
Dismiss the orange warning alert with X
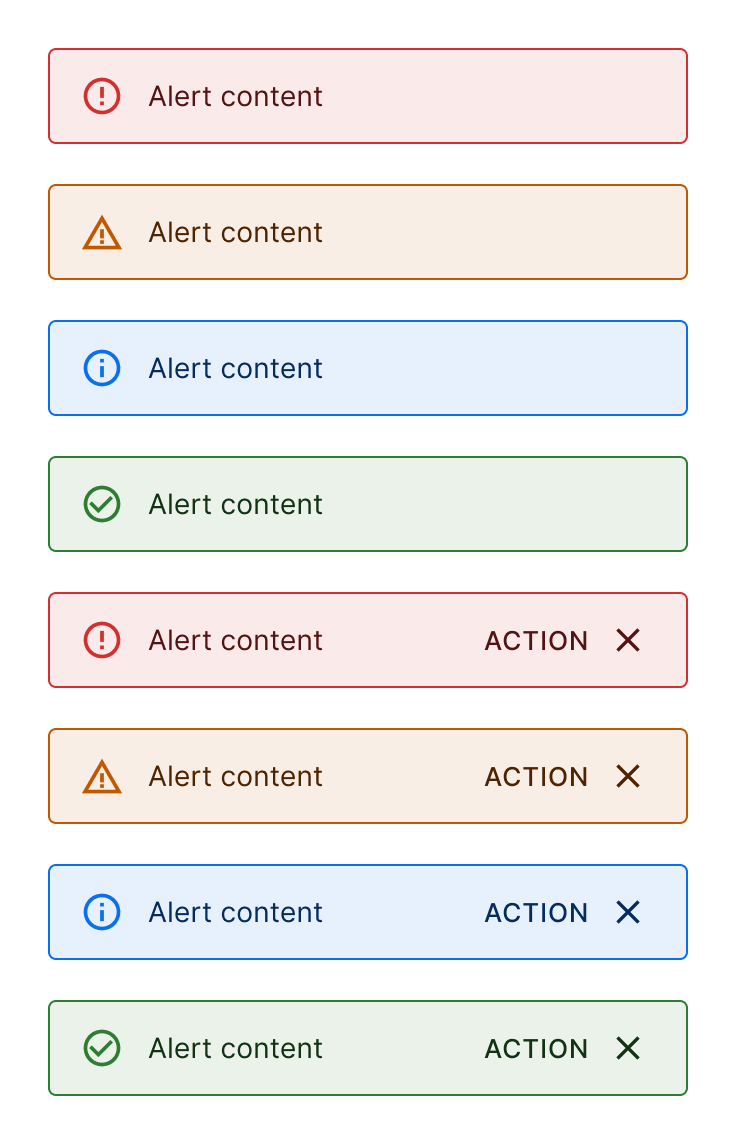[x=628, y=776]
